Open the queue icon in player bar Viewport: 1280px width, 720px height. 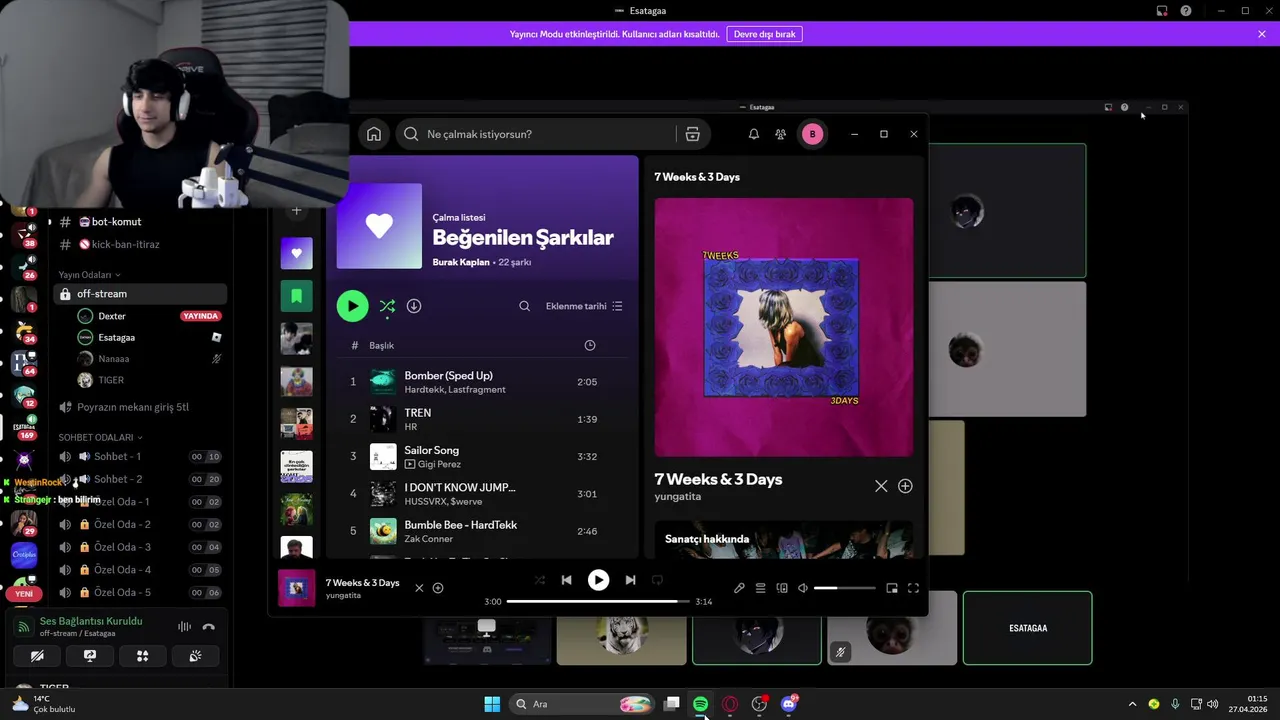click(760, 588)
